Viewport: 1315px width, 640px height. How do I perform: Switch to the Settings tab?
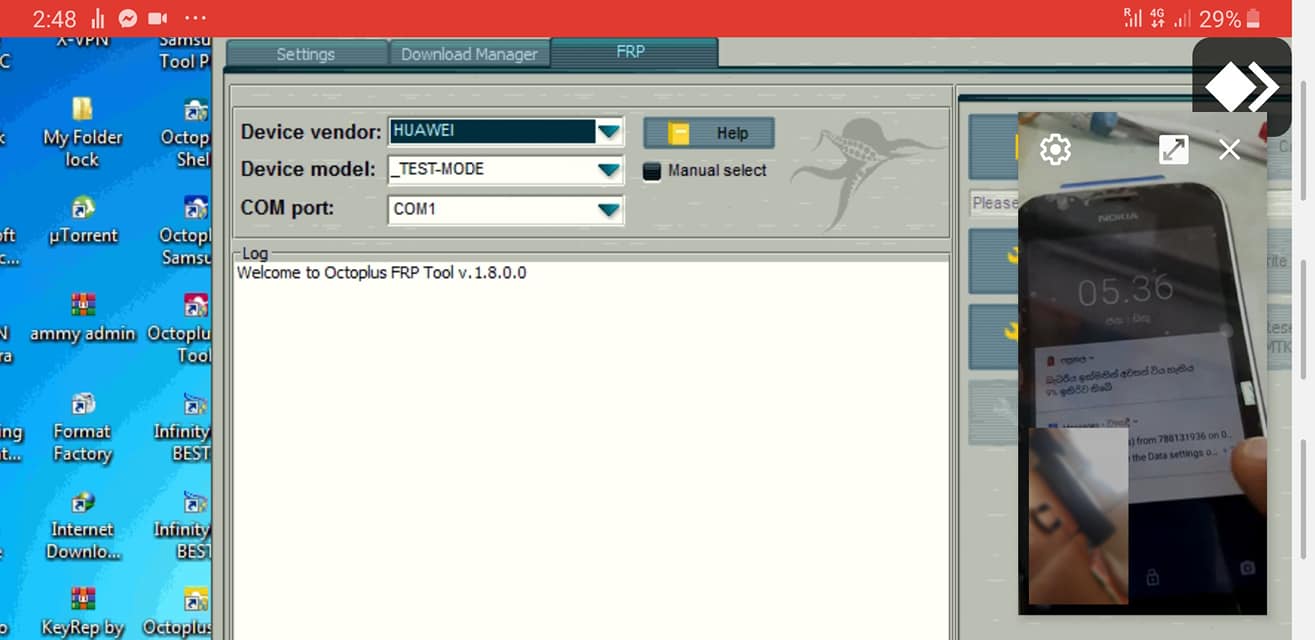[x=306, y=54]
